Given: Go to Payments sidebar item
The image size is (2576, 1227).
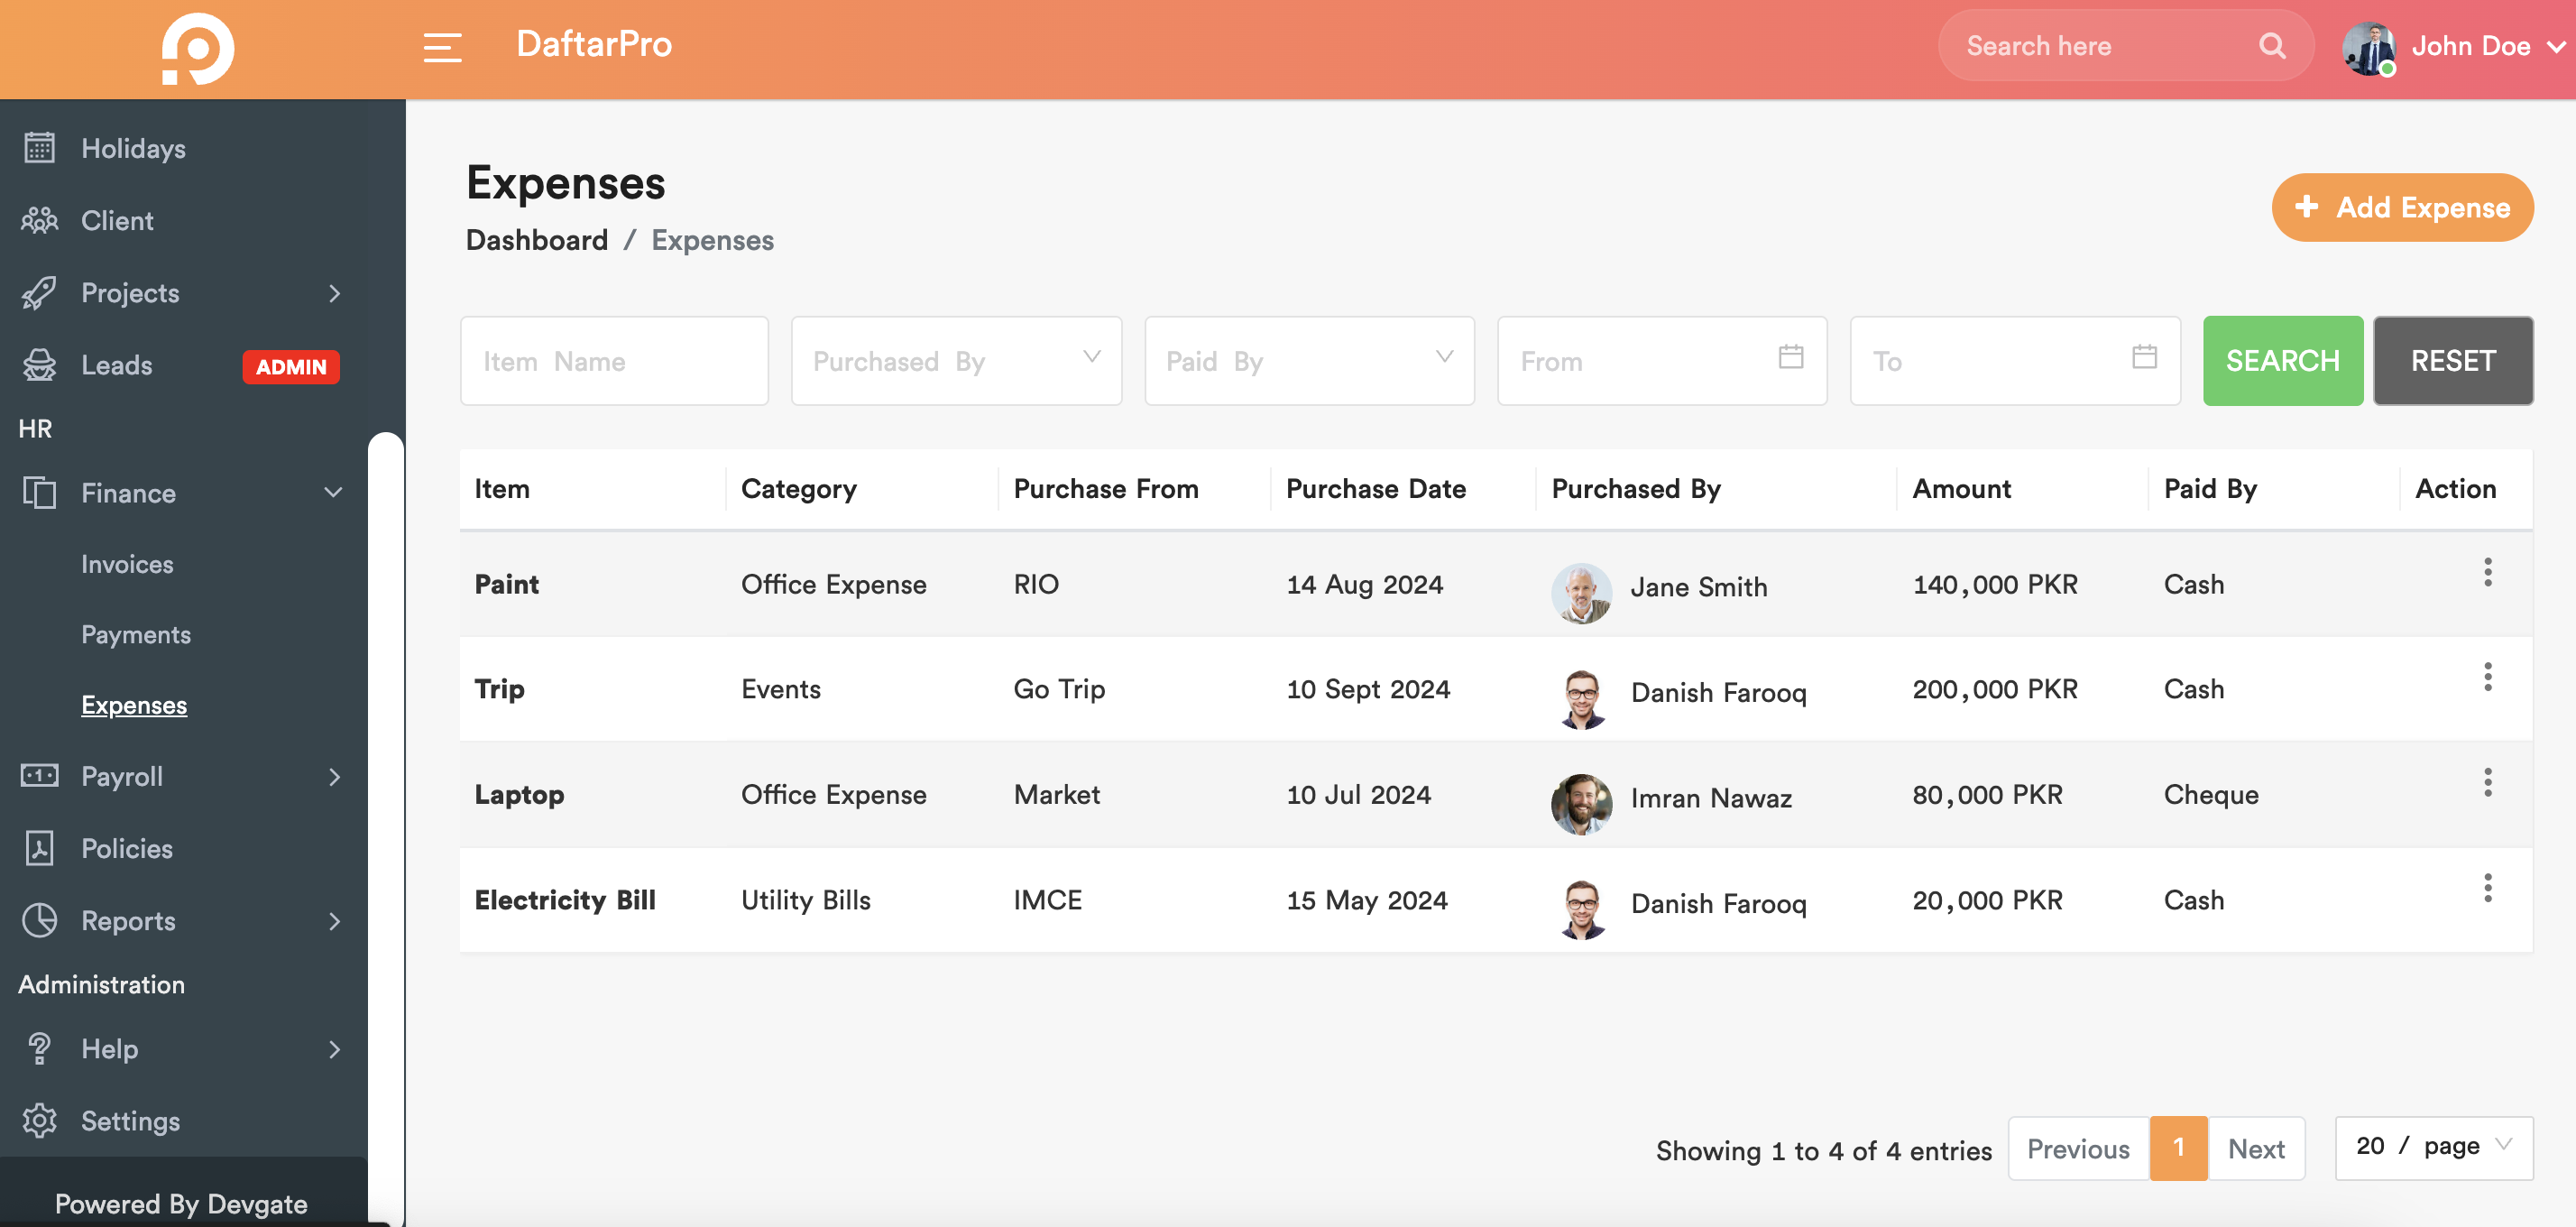Looking at the screenshot, I should 135,634.
